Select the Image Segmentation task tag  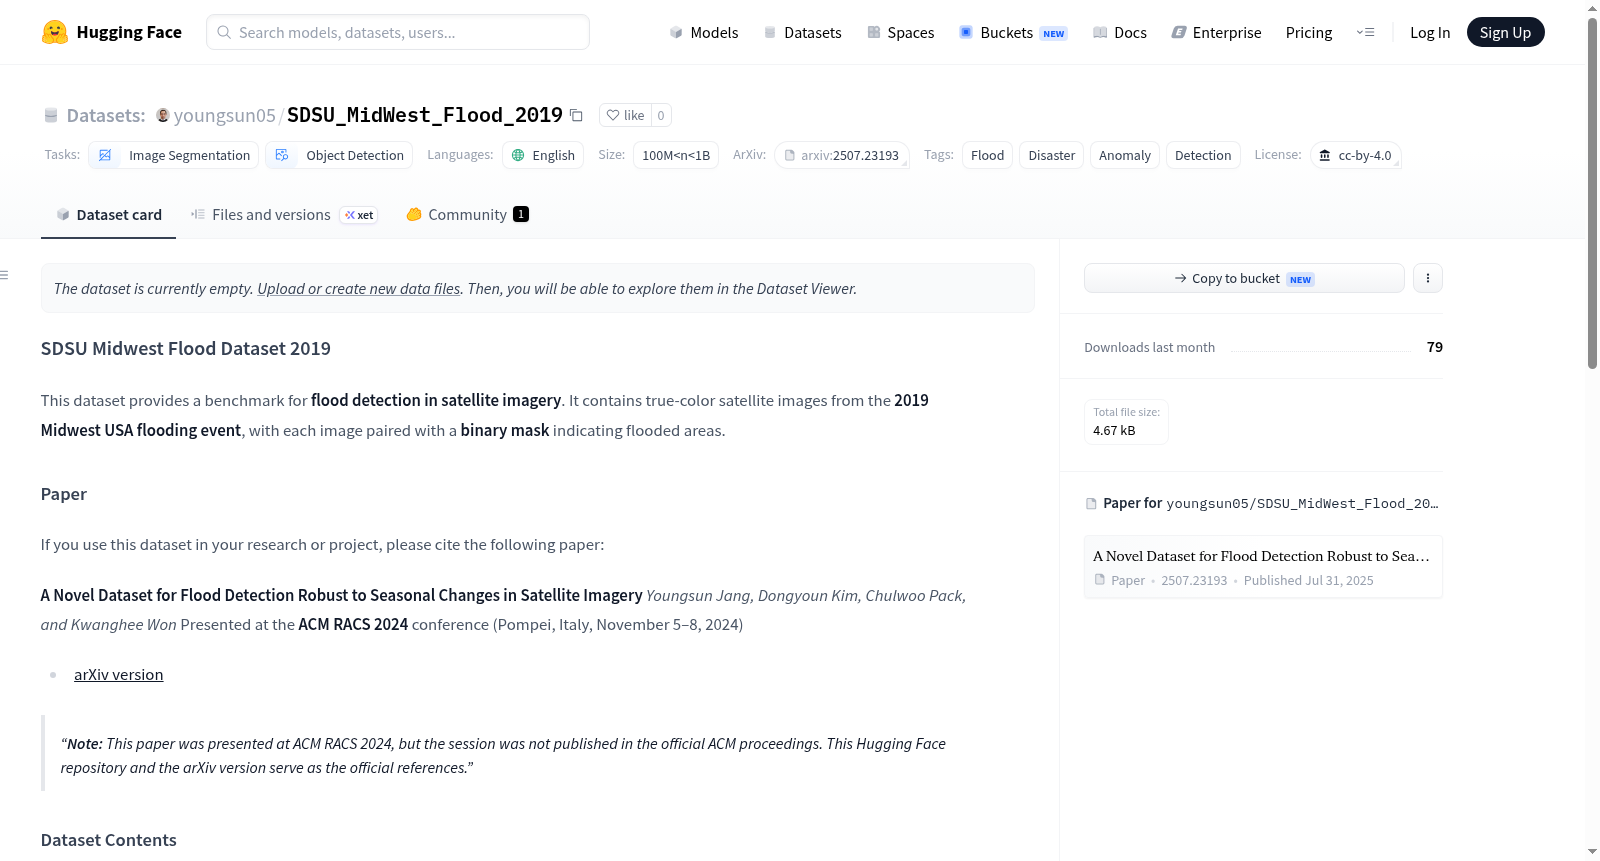(x=174, y=155)
